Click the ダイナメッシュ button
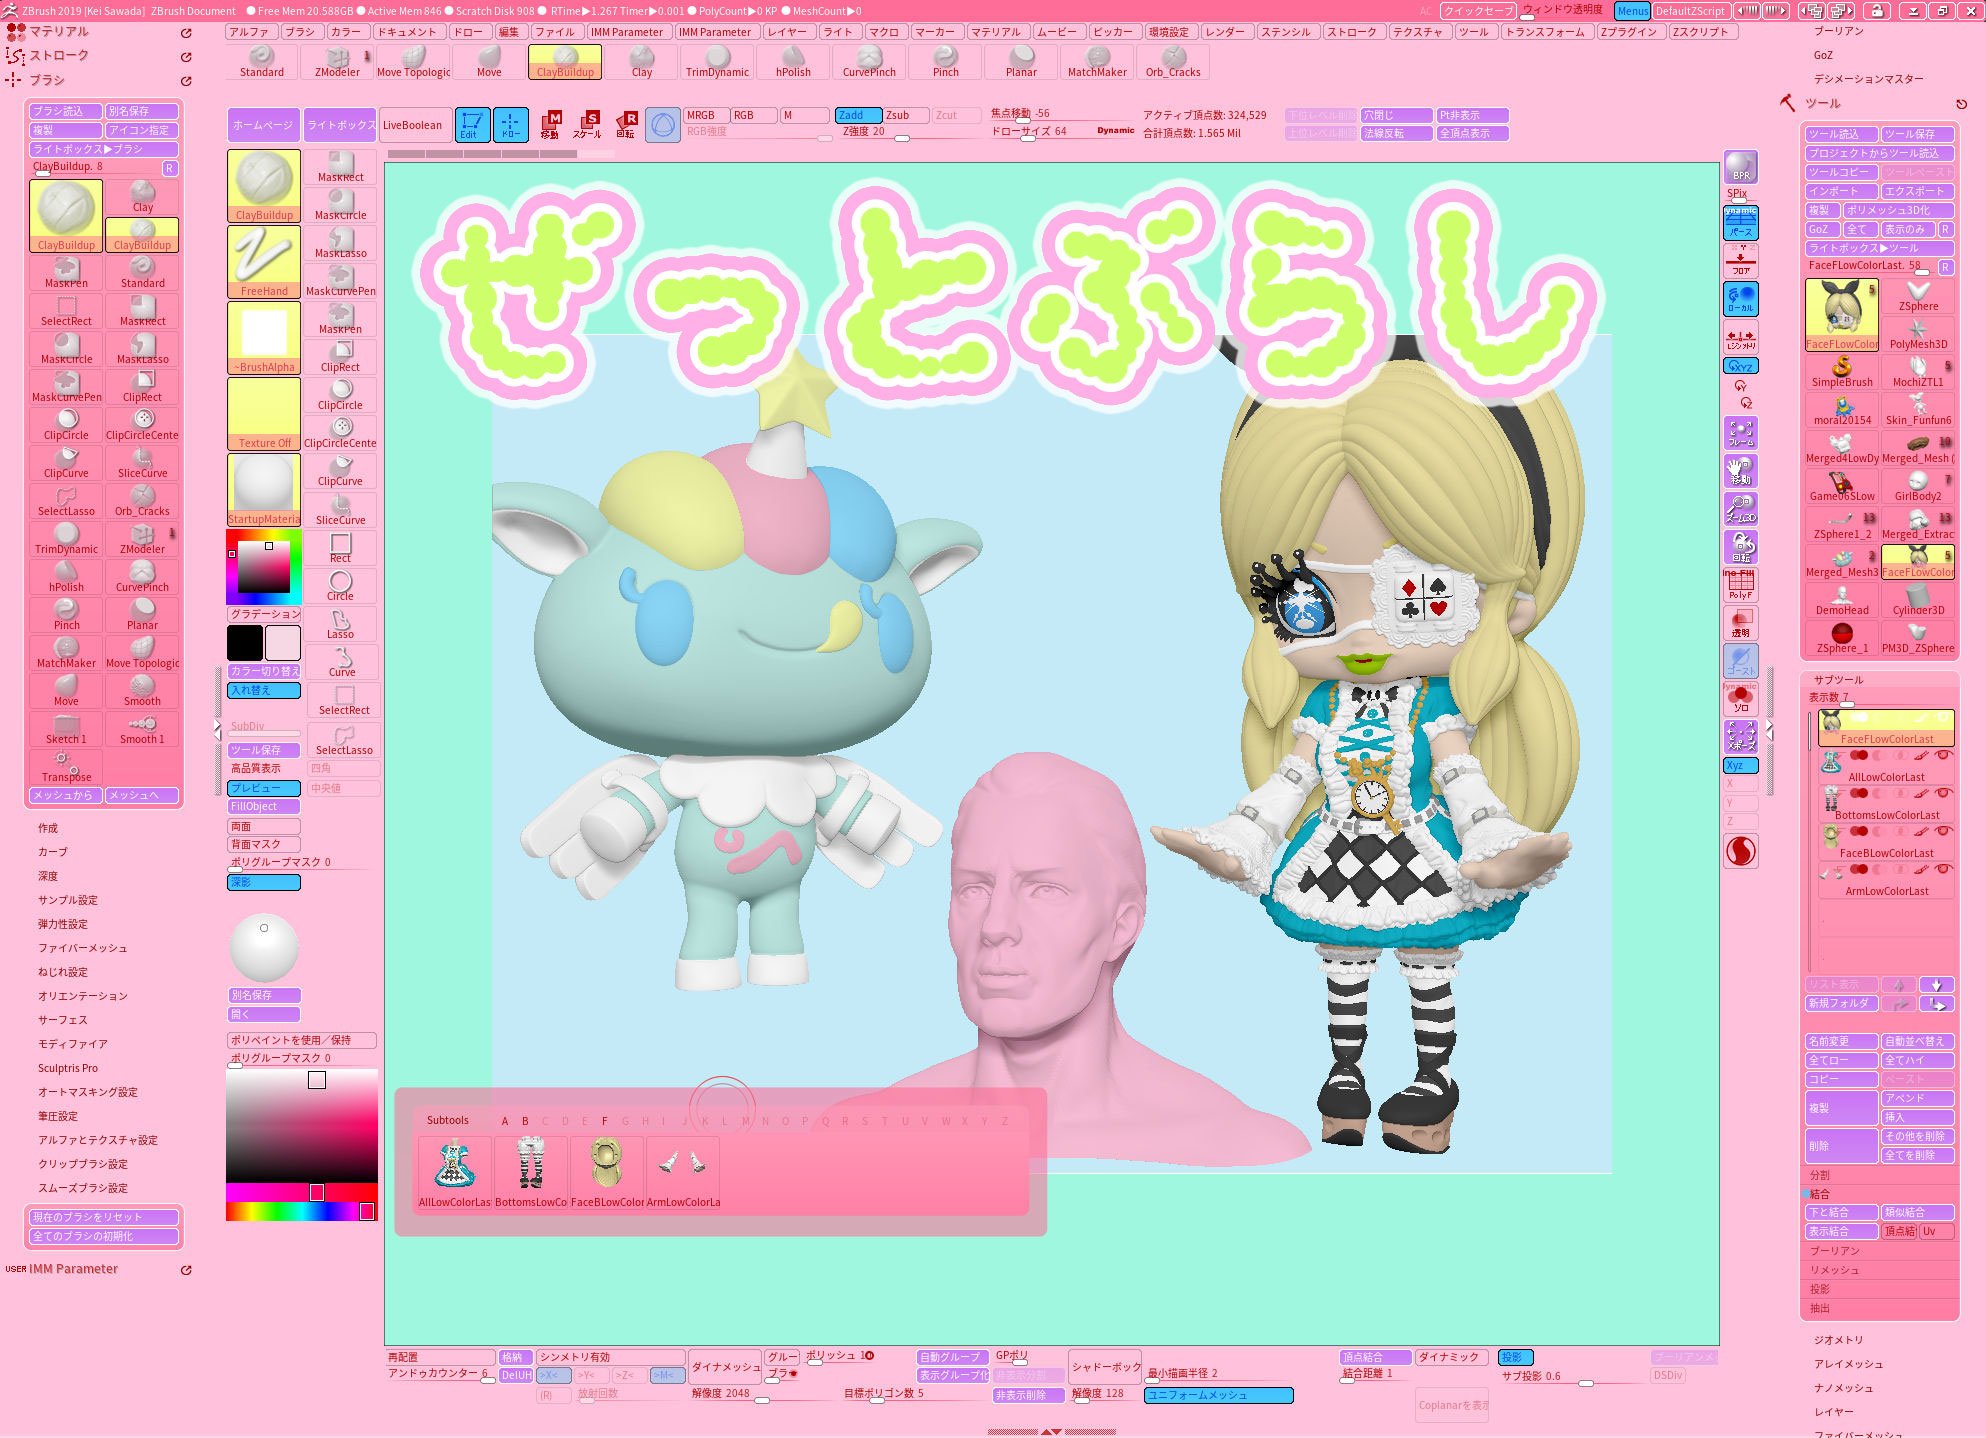Viewport: 1986px width, 1438px height. point(726,1367)
